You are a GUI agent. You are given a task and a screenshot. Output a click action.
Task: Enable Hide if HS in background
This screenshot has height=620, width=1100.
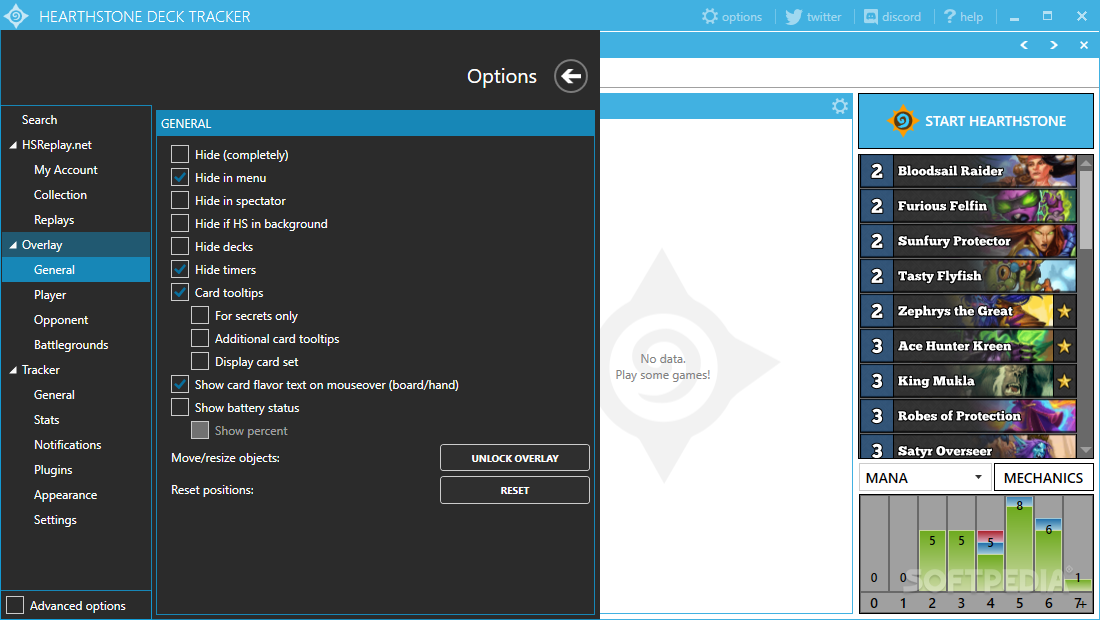coord(180,224)
